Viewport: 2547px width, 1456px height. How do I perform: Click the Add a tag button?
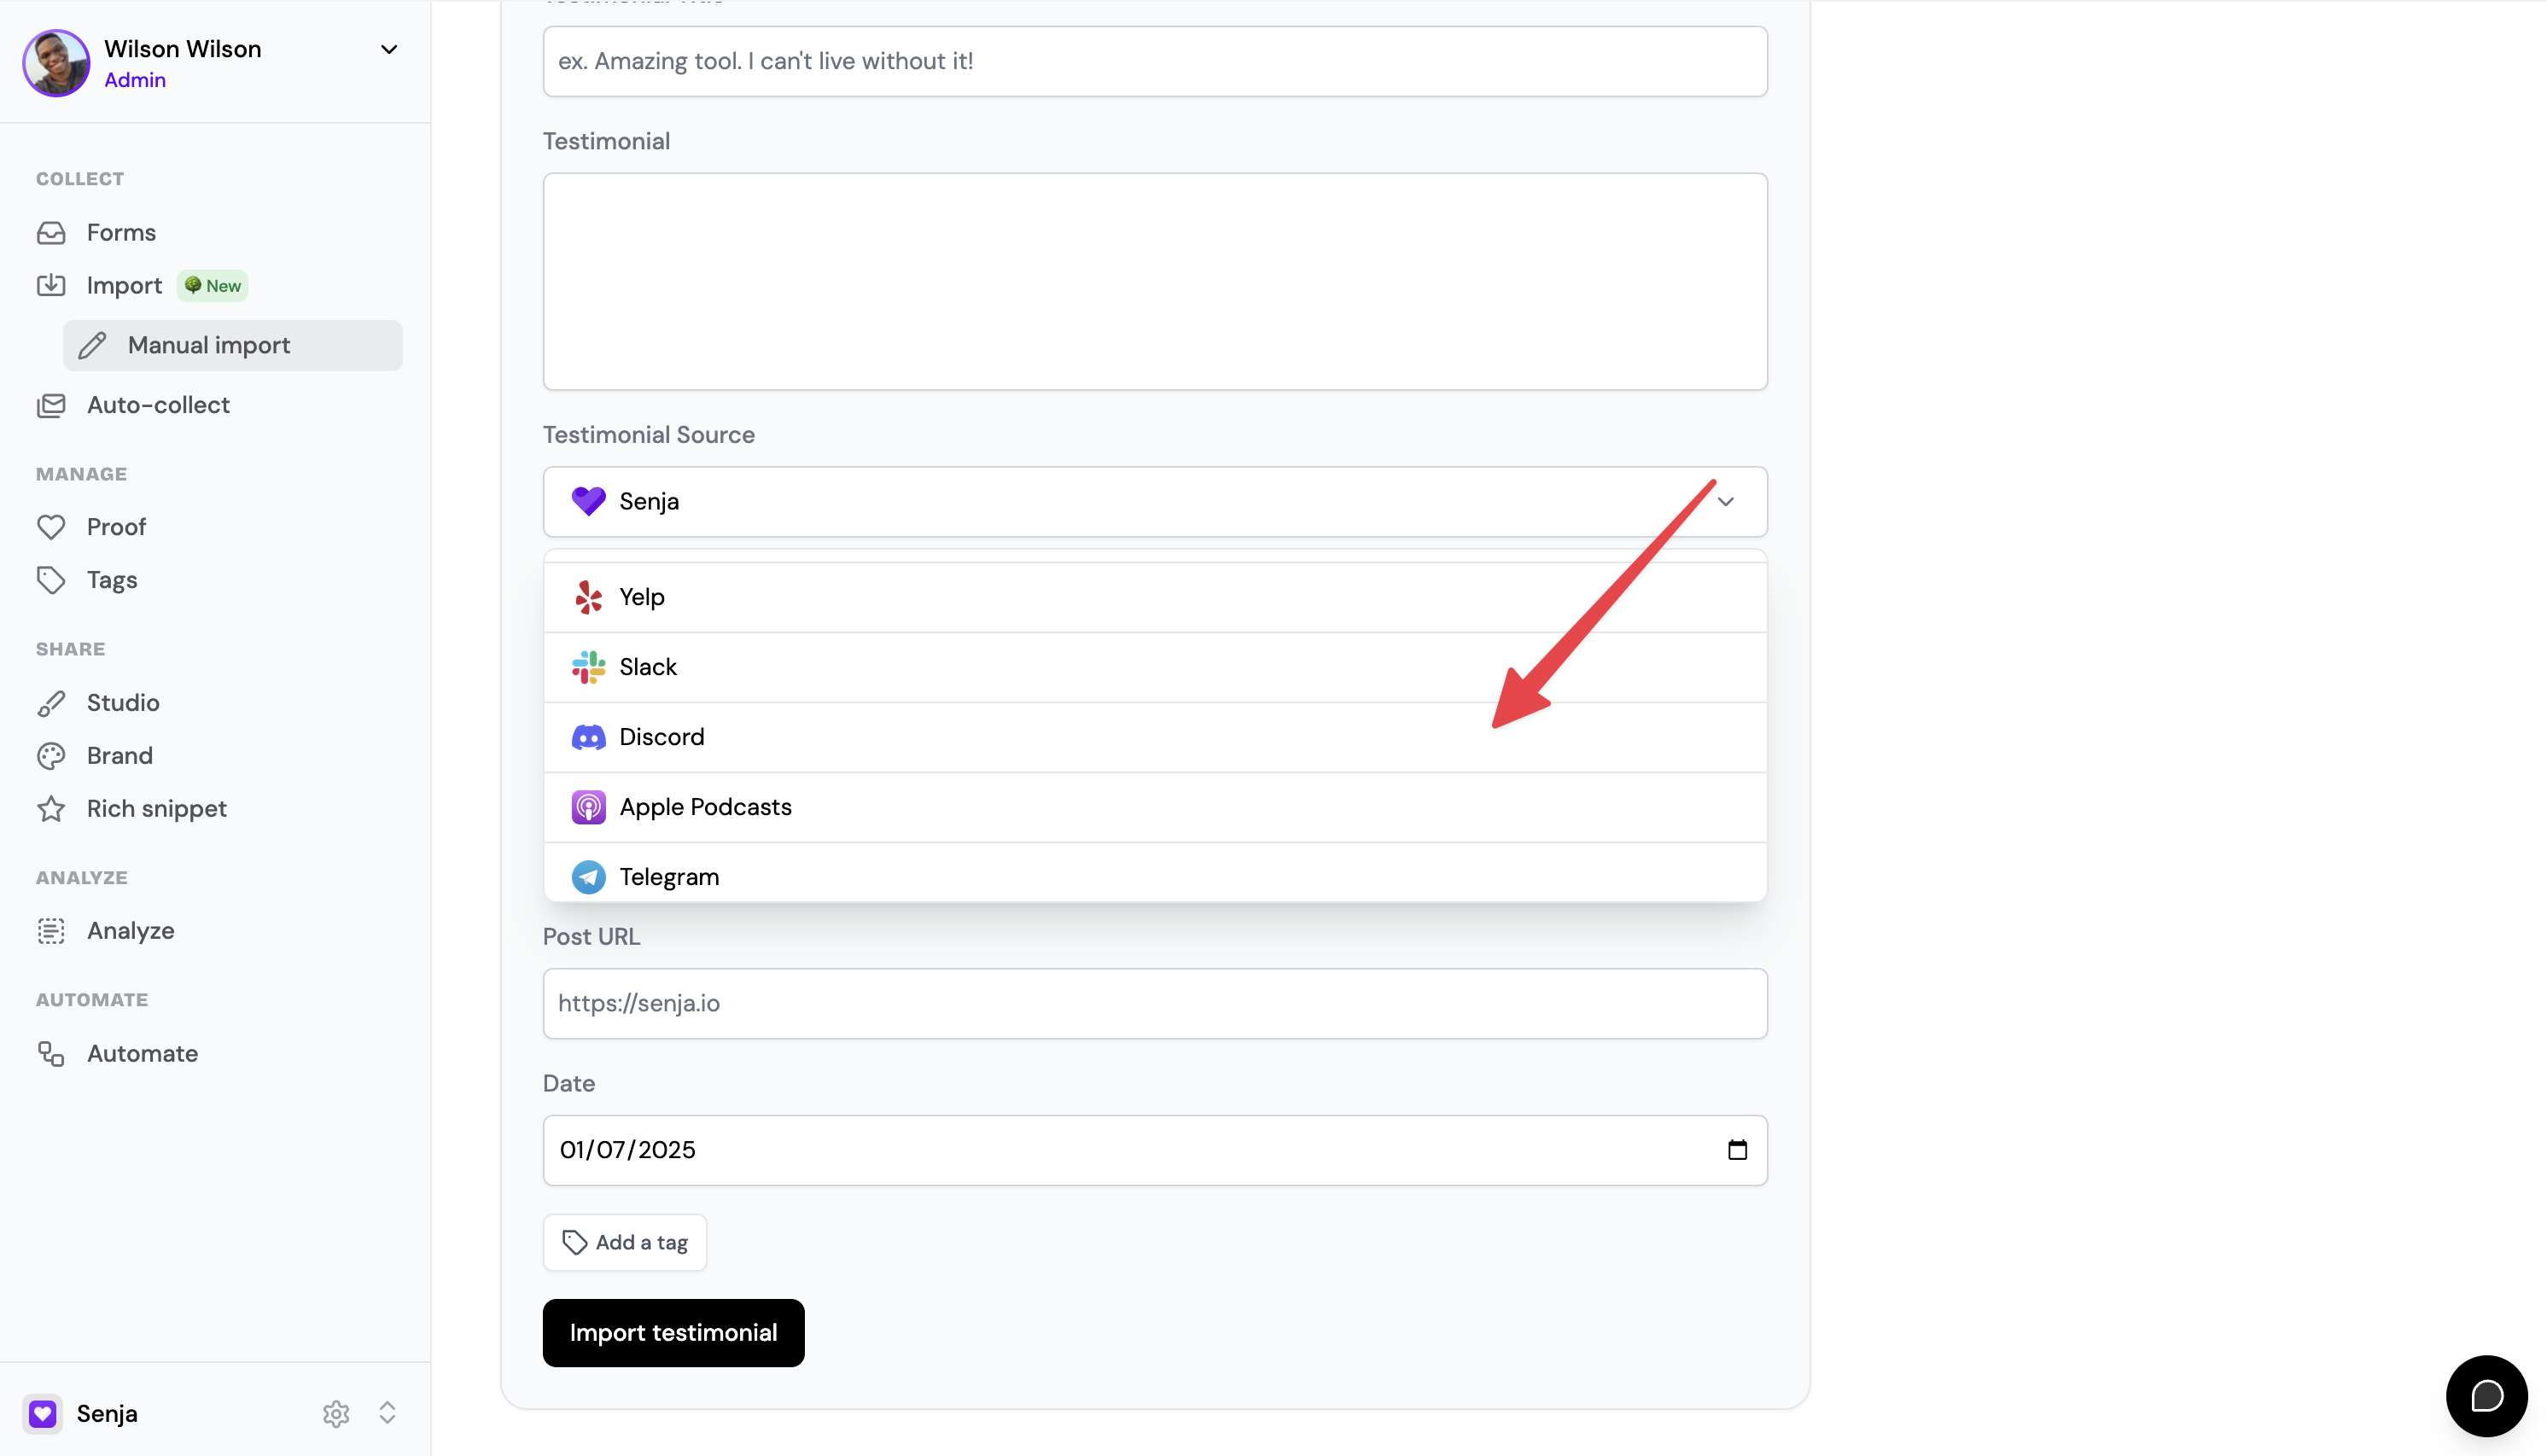click(625, 1243)
